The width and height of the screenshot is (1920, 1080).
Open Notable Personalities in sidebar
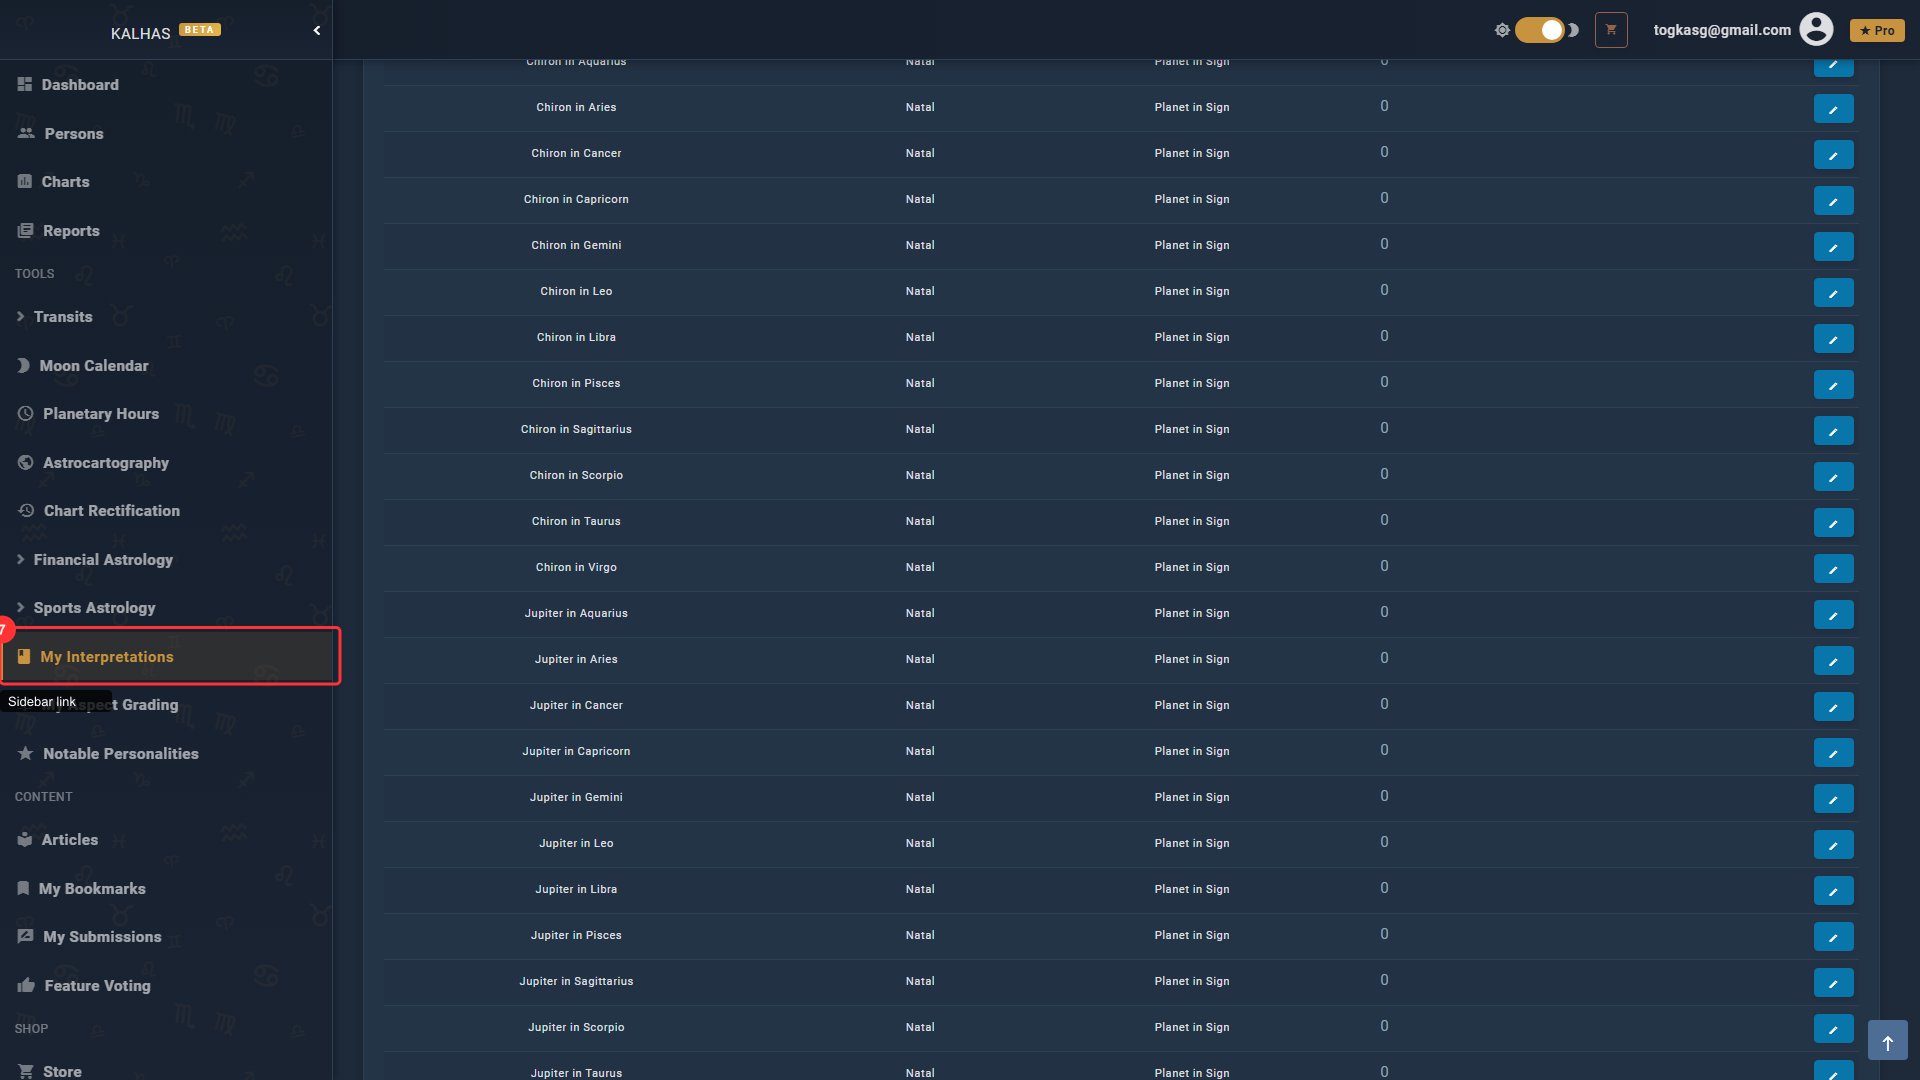coord(120,754)
